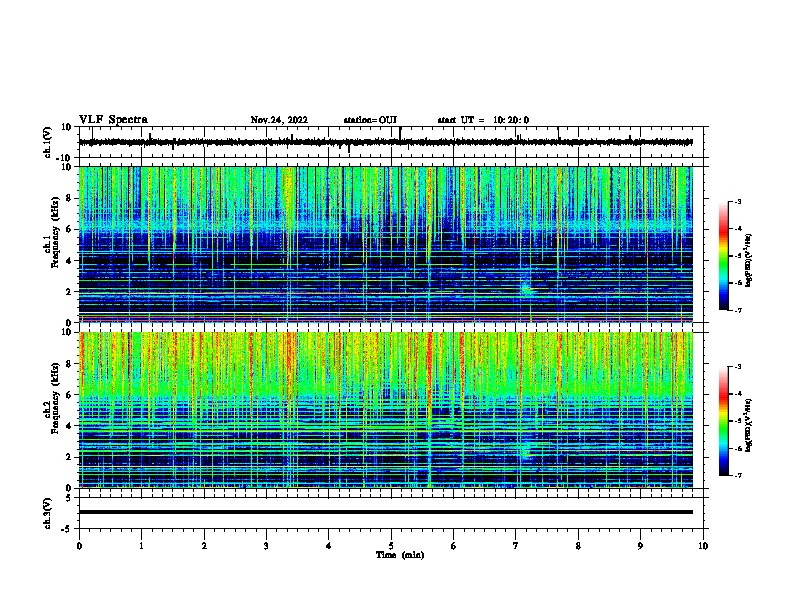
Task: Click the ch.1 spectrogram colorbar
Action: (724, 256)
